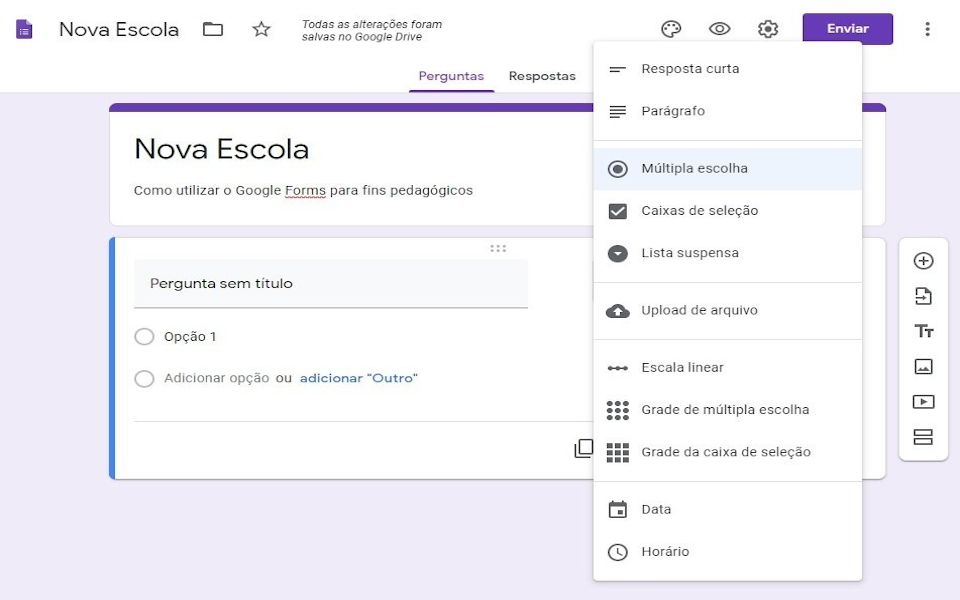960x600 pixels.
Task: Select Parágrafo question type
Action: pos(727,111)
